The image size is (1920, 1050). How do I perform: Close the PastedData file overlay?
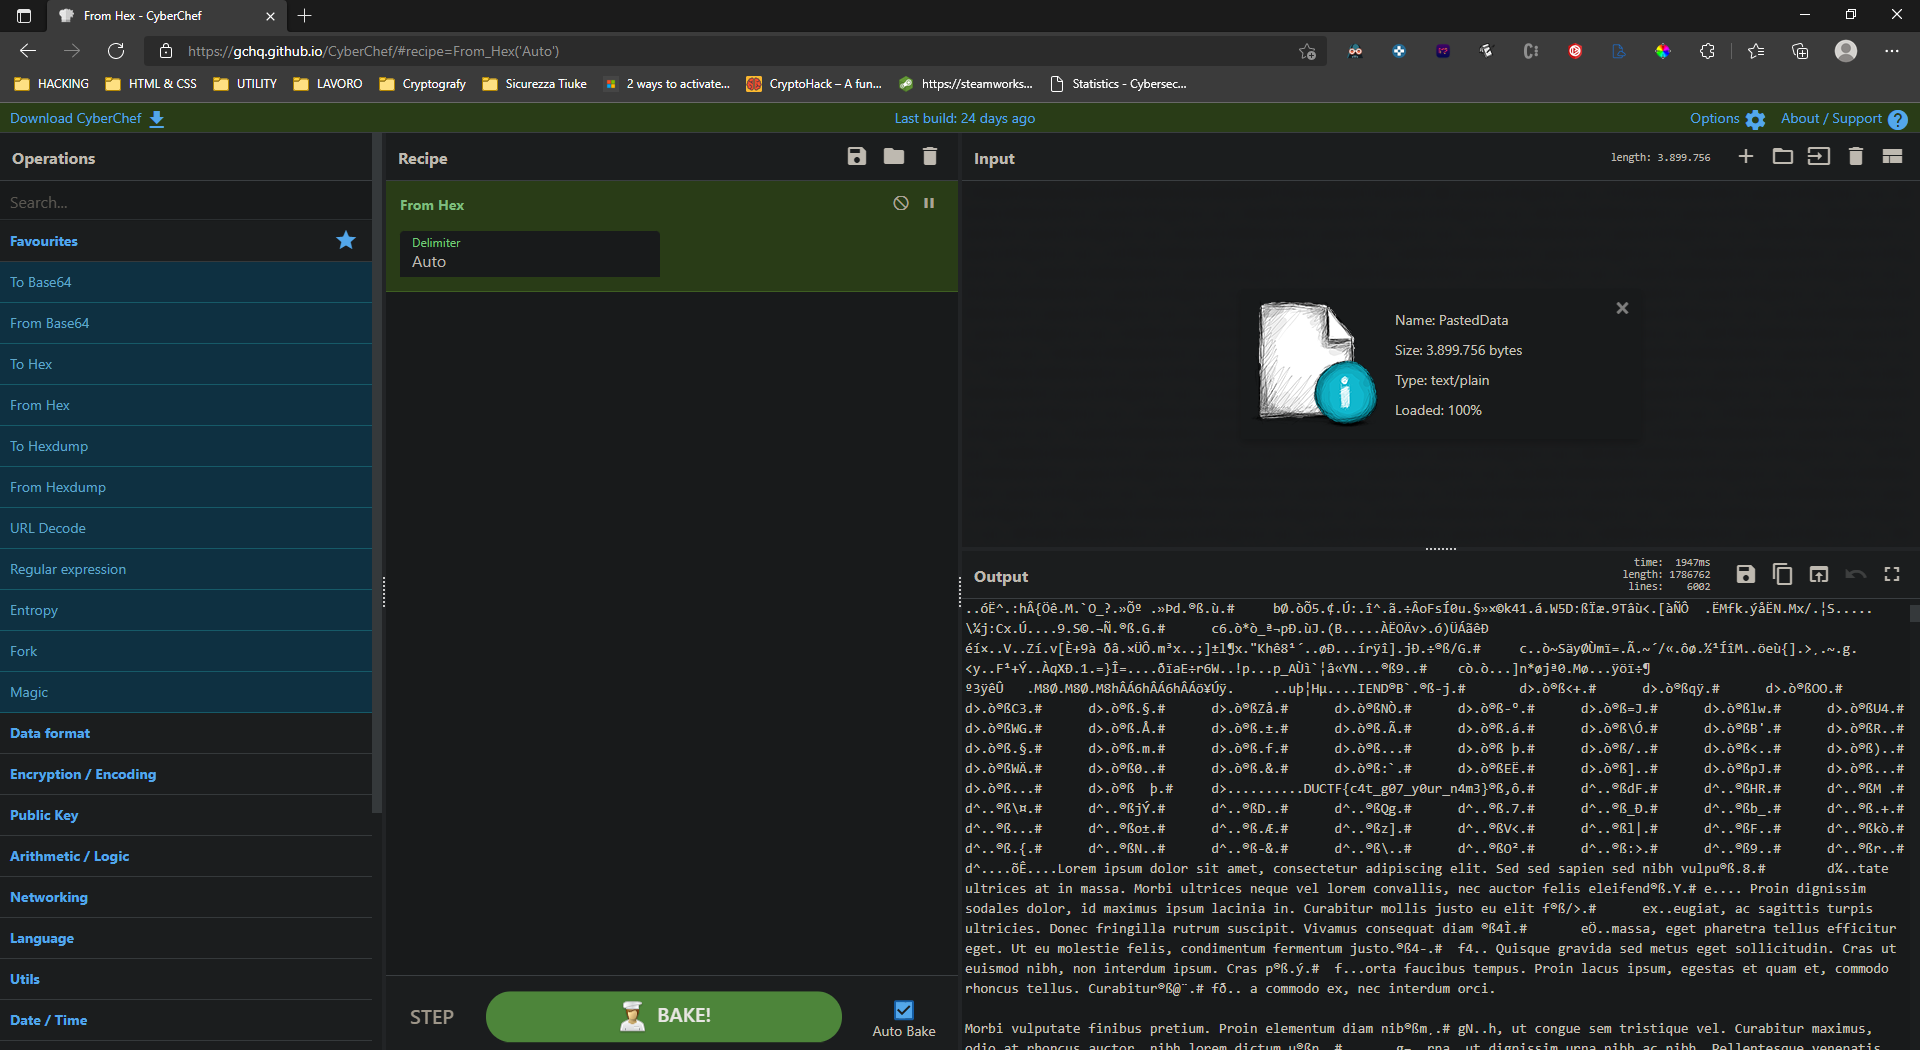coord(1622,308)
